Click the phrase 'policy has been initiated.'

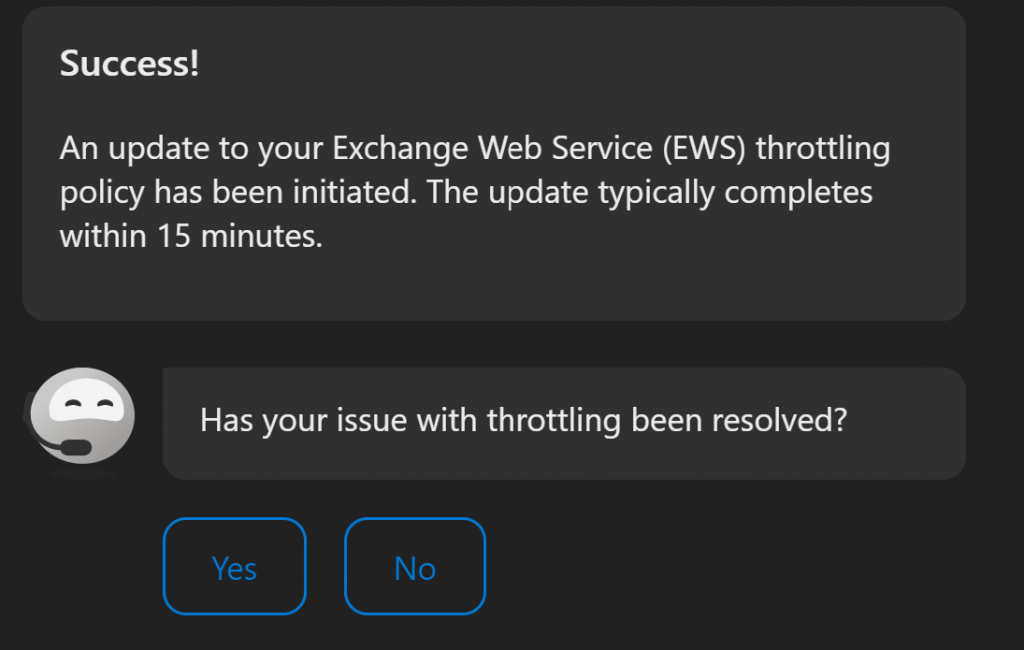(238, 193)
